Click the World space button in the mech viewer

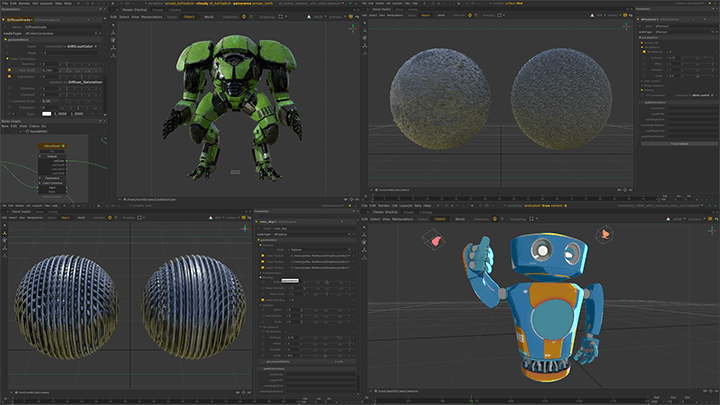pyautogui.click(x=208, y=18)
